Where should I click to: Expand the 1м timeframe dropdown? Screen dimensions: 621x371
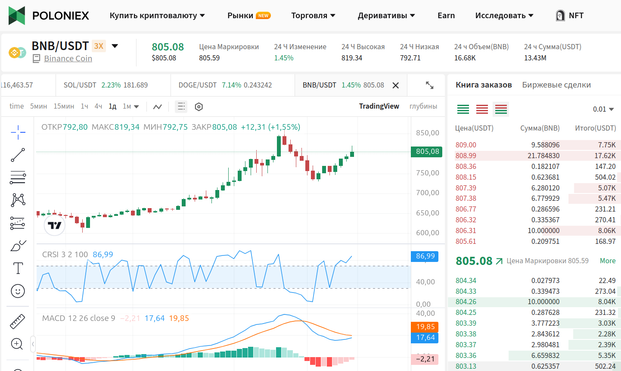tap(131, 107)
